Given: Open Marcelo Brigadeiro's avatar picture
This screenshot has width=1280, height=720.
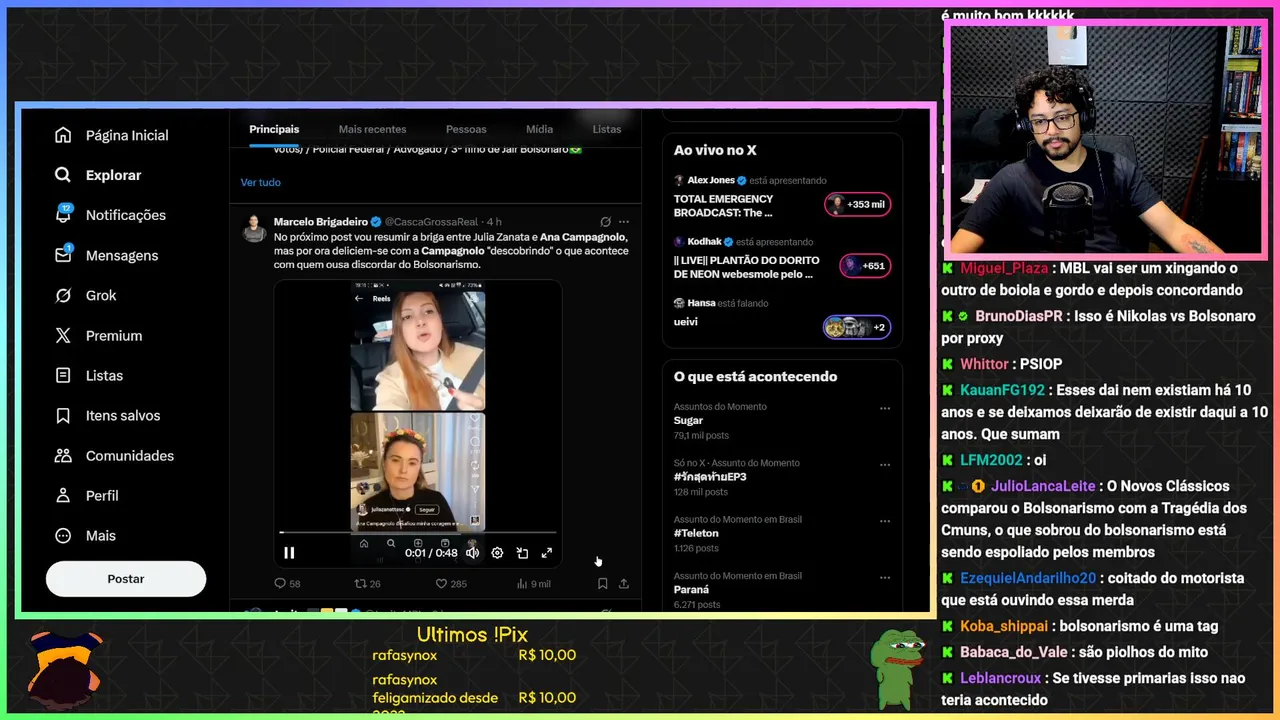Looking at the screenshot, I should click(254, 228).
